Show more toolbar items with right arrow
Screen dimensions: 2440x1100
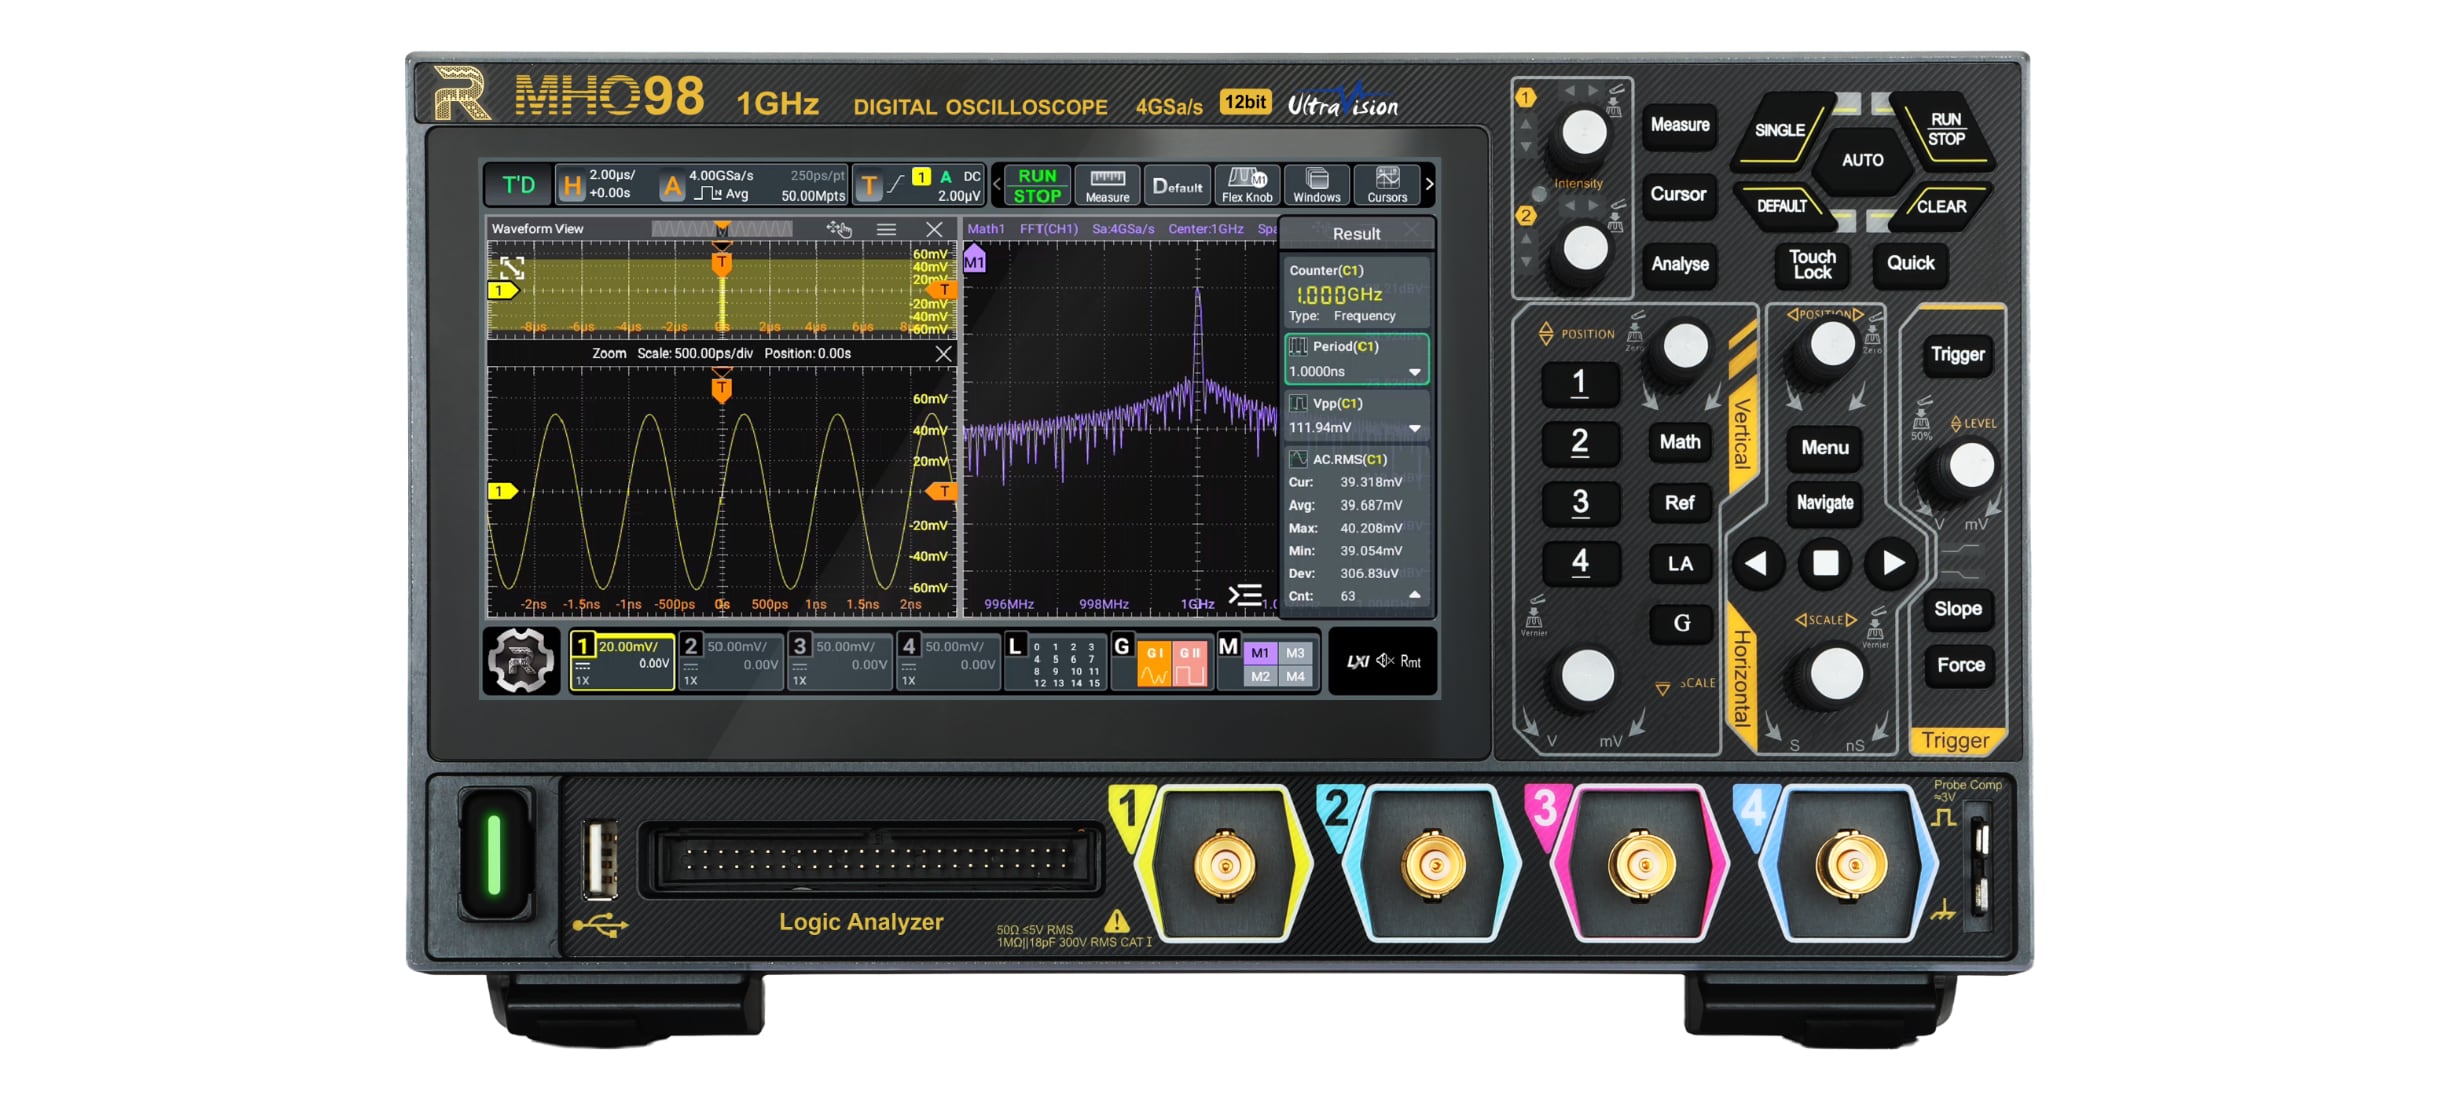(x=1429, y=184)
